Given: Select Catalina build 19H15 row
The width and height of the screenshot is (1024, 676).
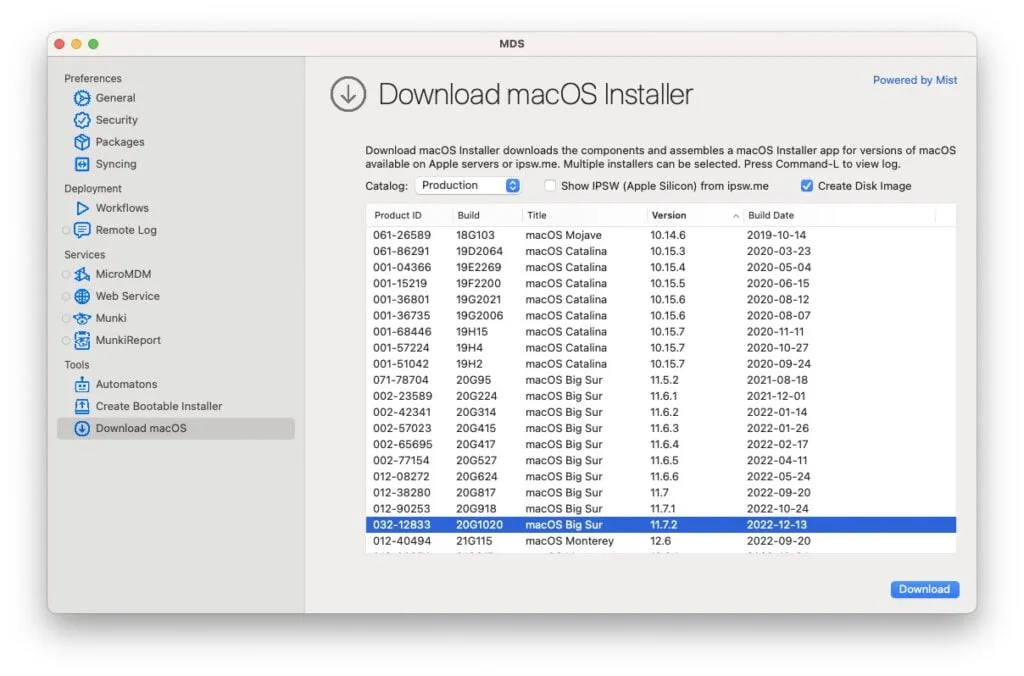Looking at the screenshot, I should pos(661,332).
